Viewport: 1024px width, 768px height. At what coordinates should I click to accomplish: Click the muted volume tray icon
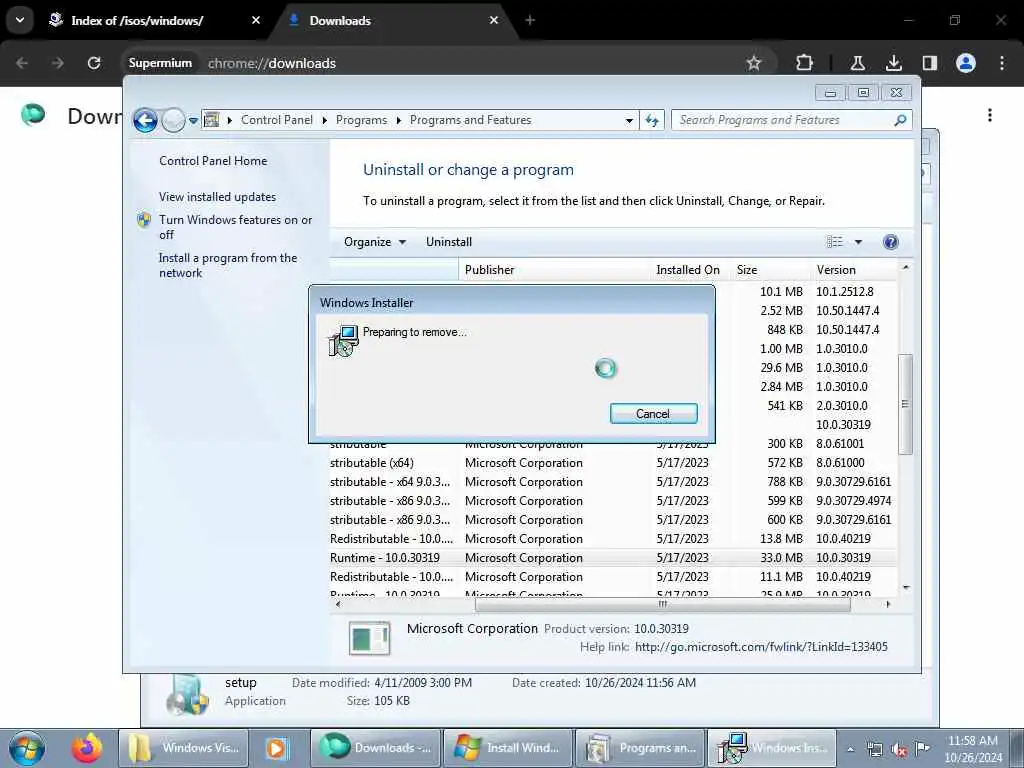(899, 750)
